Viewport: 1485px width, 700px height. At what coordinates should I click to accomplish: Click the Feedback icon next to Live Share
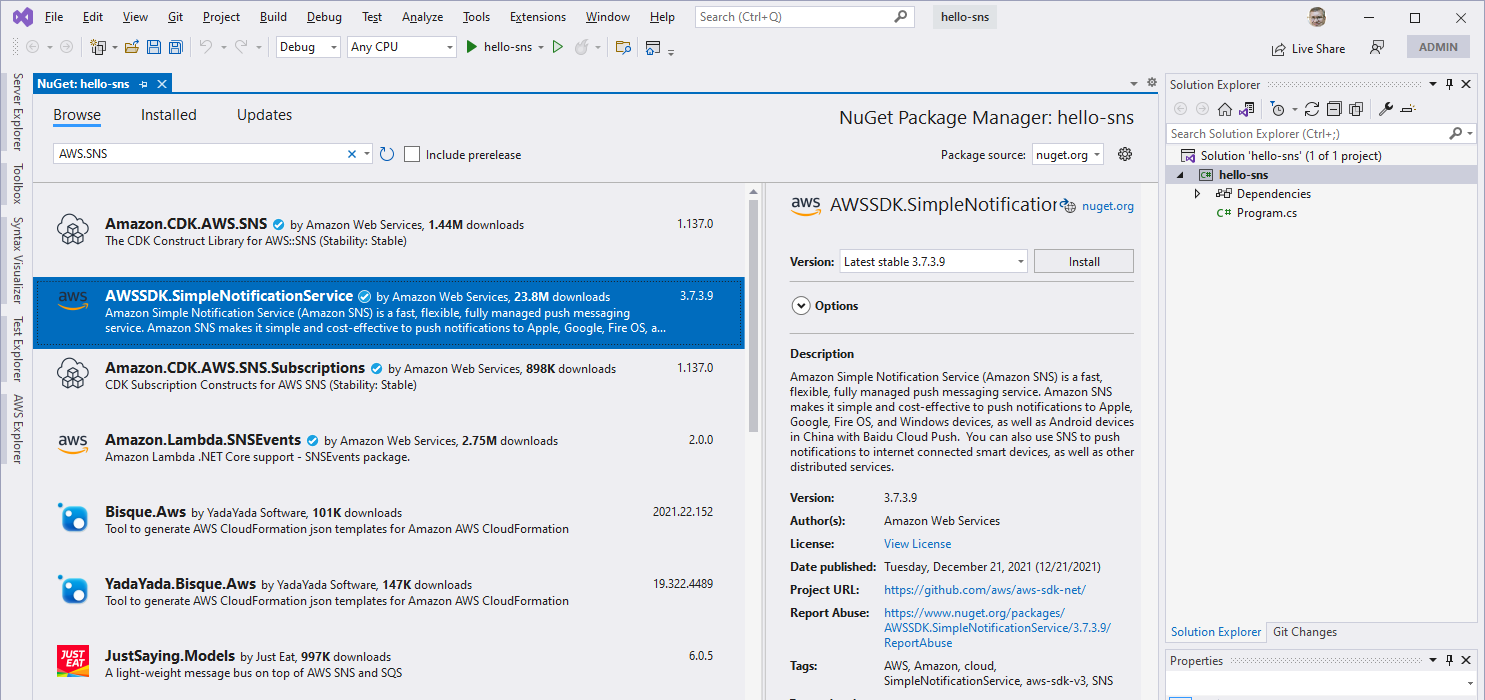point(1377,47)
